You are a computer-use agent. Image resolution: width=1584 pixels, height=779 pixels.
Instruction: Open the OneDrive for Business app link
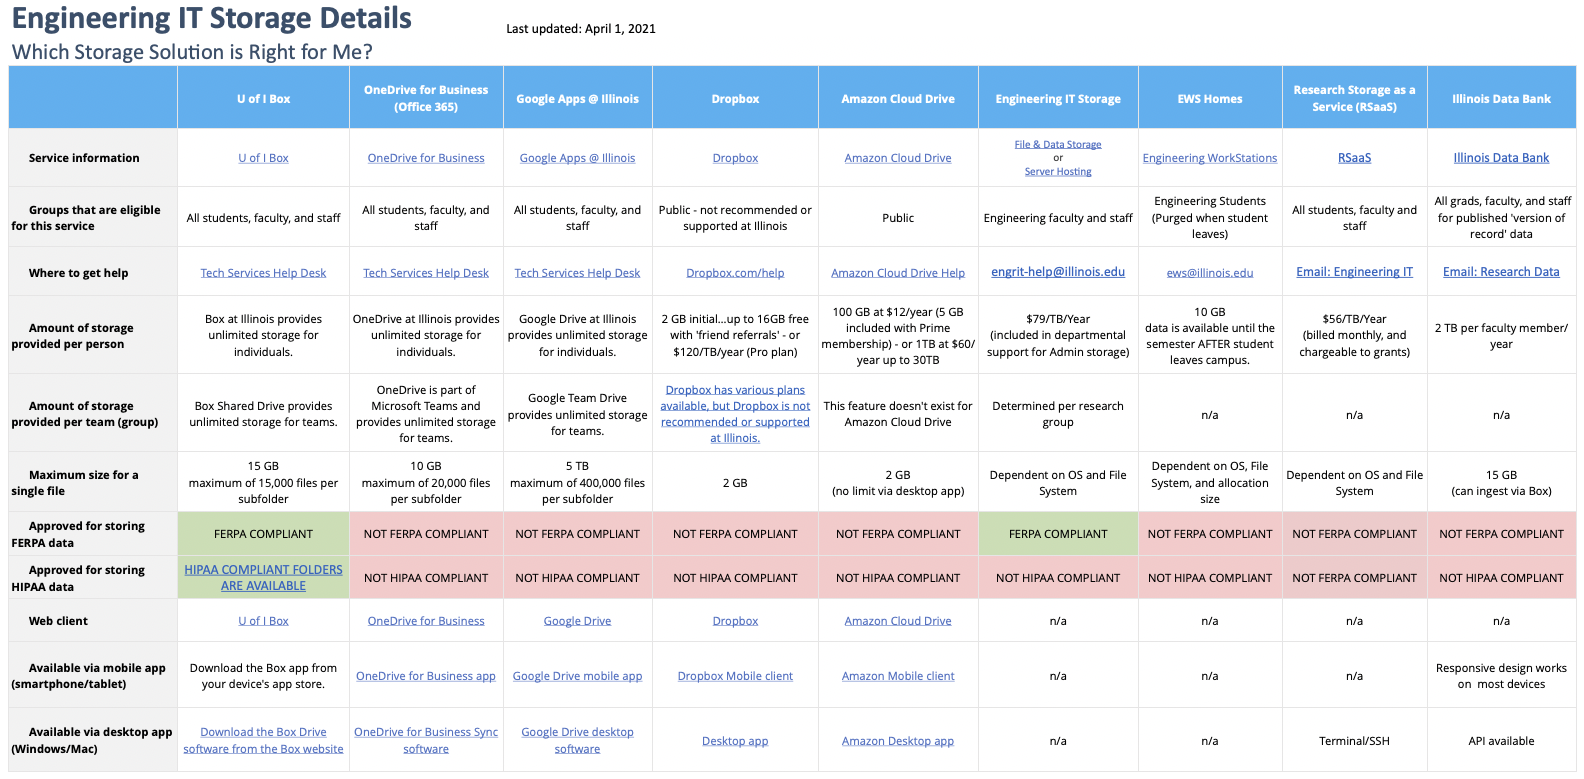425,676
